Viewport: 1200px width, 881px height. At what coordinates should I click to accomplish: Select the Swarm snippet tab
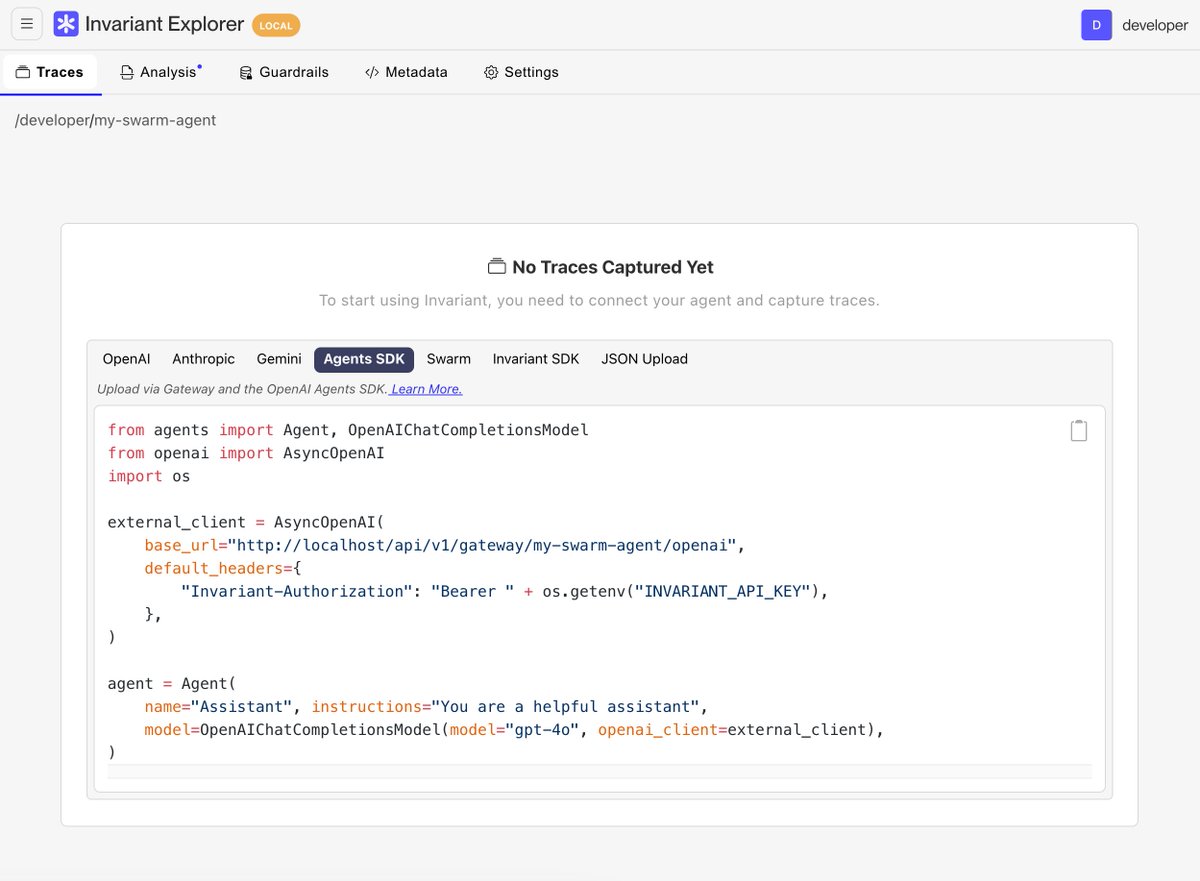[449, 359]
